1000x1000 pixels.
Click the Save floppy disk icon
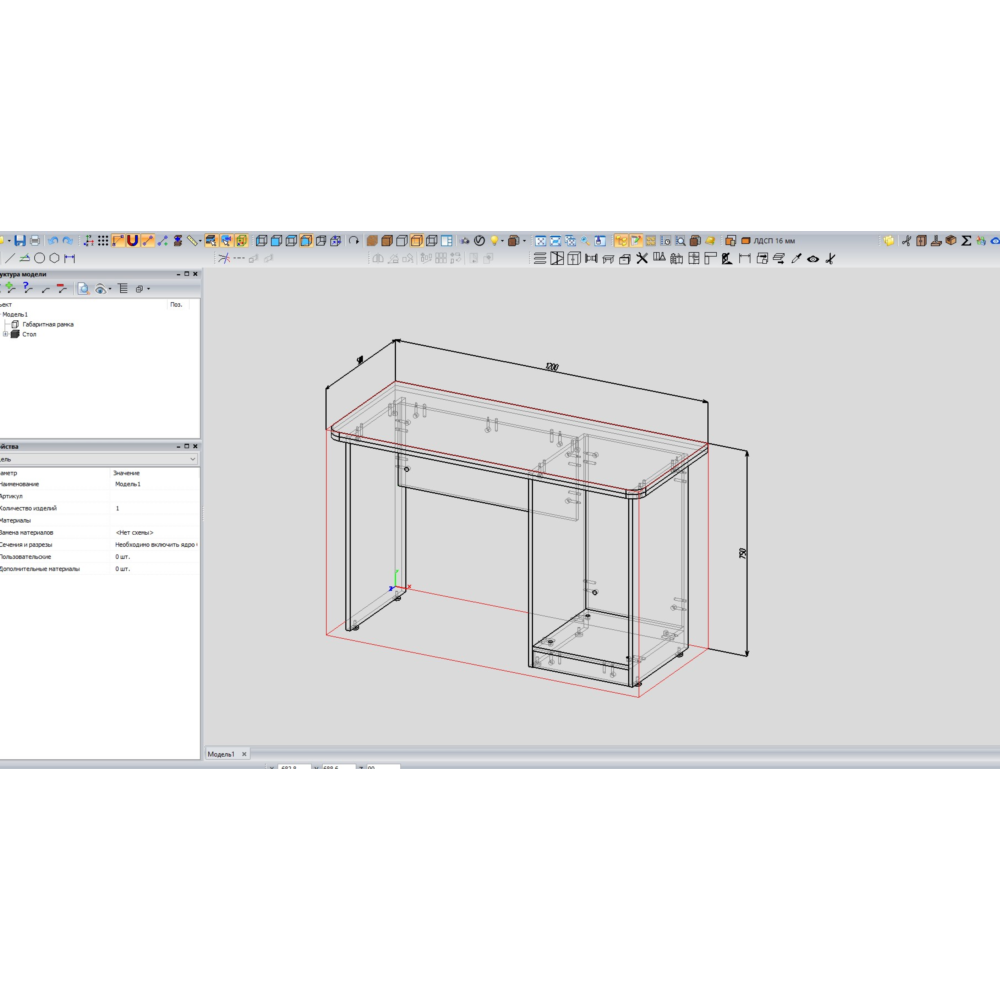(20, 241)
